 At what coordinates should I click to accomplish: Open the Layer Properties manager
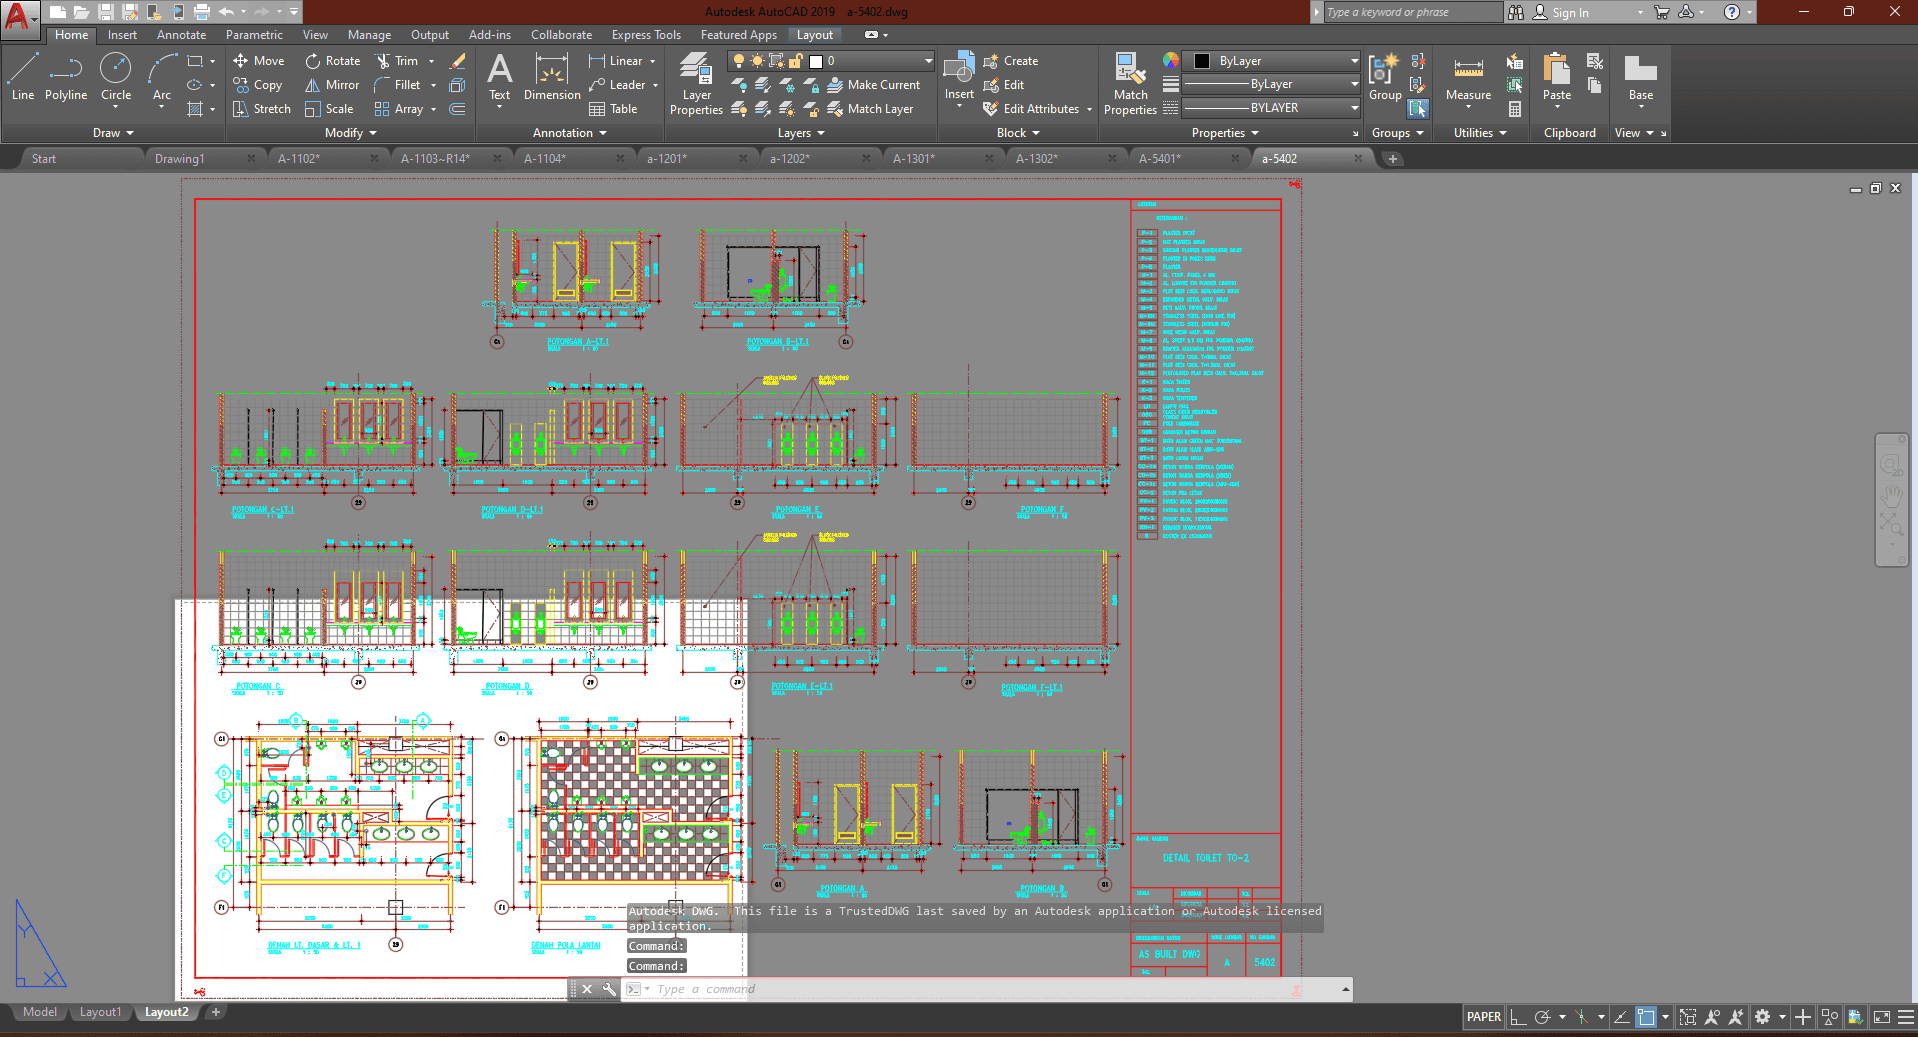696,85
